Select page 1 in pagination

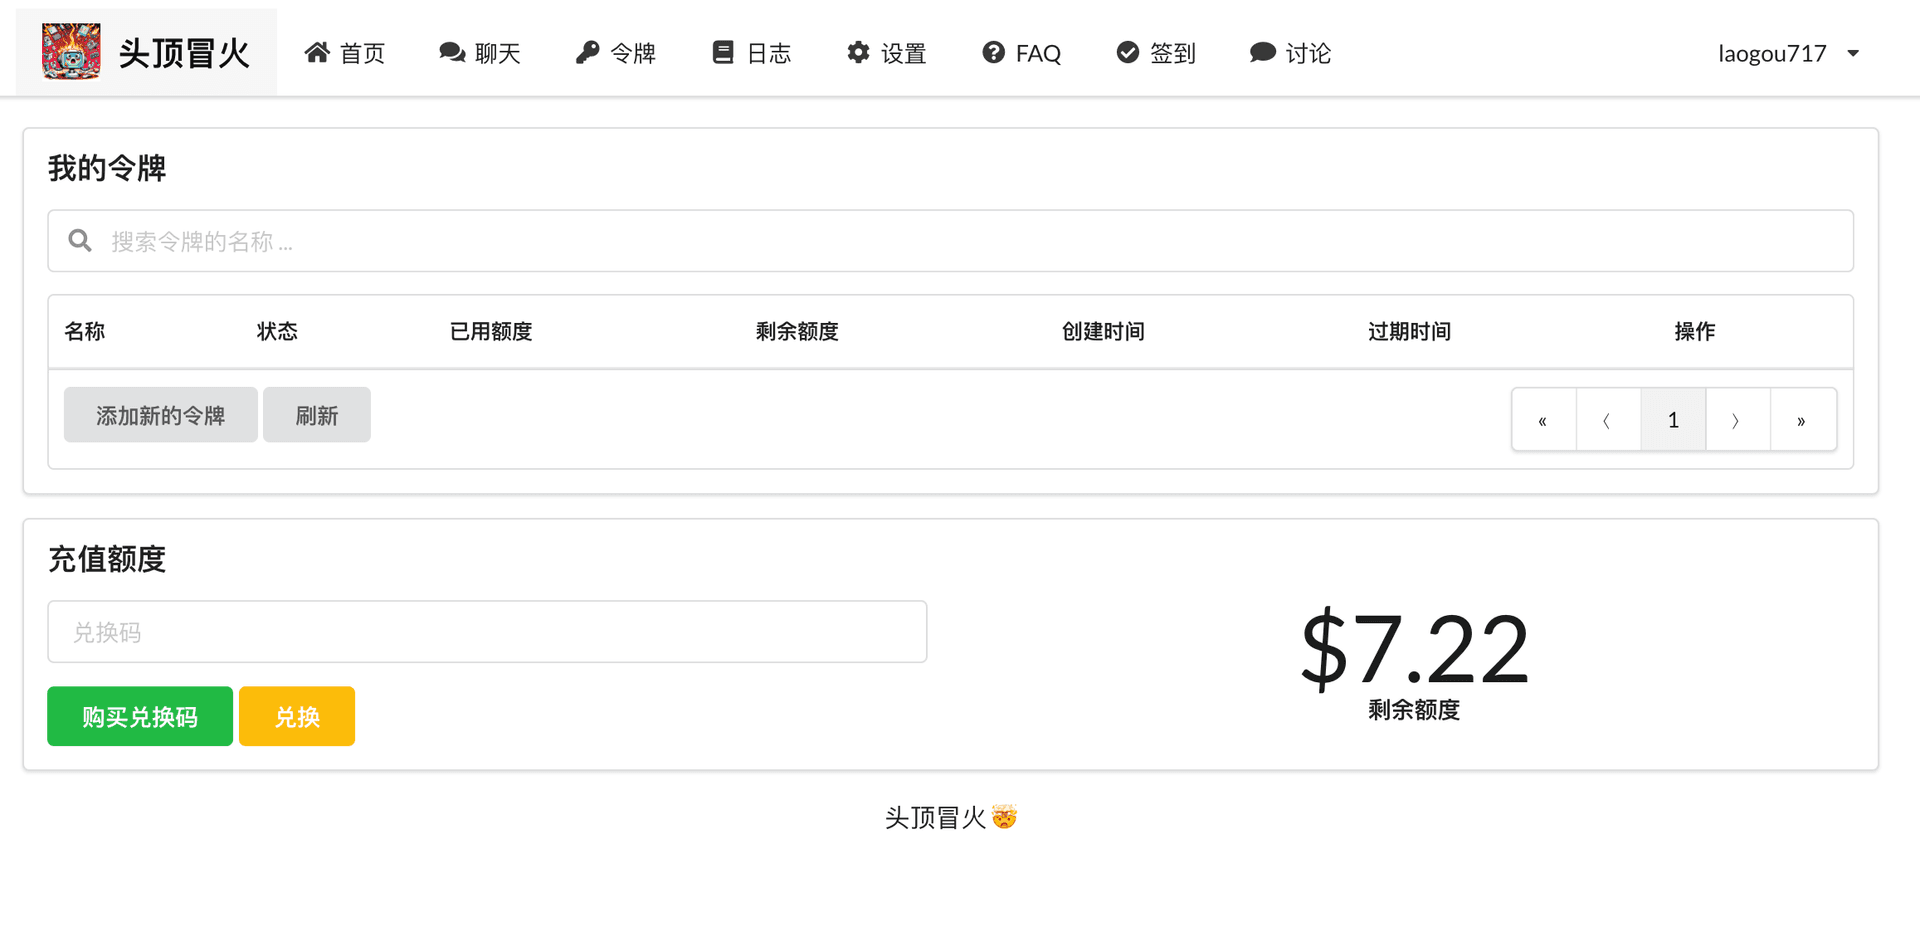click(x=1673, y=420)
